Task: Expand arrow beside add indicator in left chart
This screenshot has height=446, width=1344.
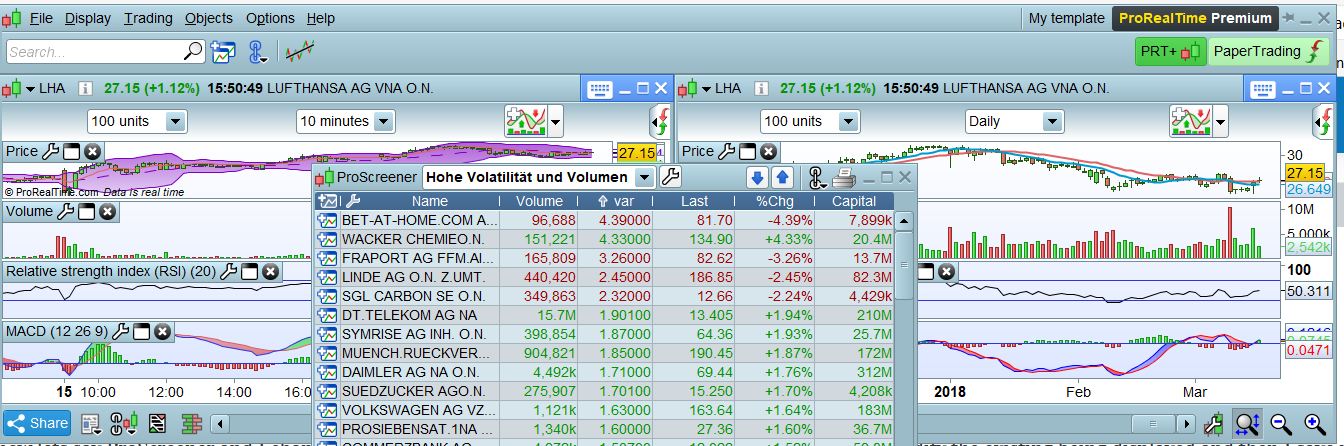Action: click(x=555, y=122)
